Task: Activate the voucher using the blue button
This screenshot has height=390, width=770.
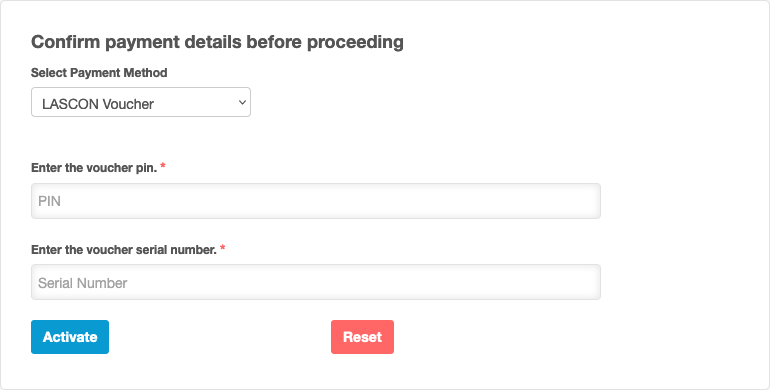Action: pyautogui.click(x=70, y=337)
